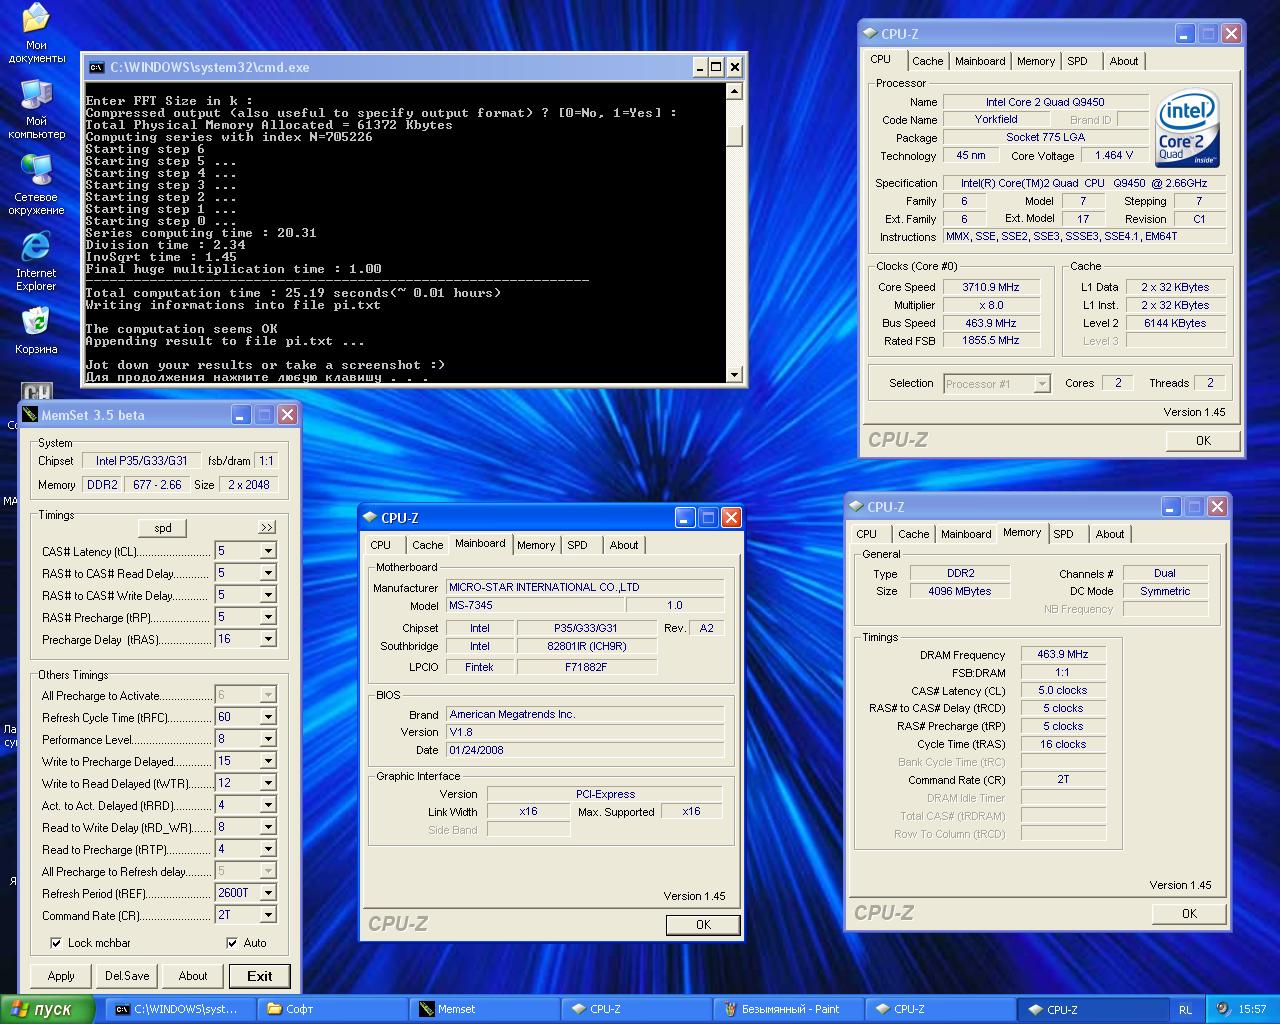This screenshot has width=1280, height=1024.
Task: Click the cmd.exe title bar icon
Action: [96, 68]
